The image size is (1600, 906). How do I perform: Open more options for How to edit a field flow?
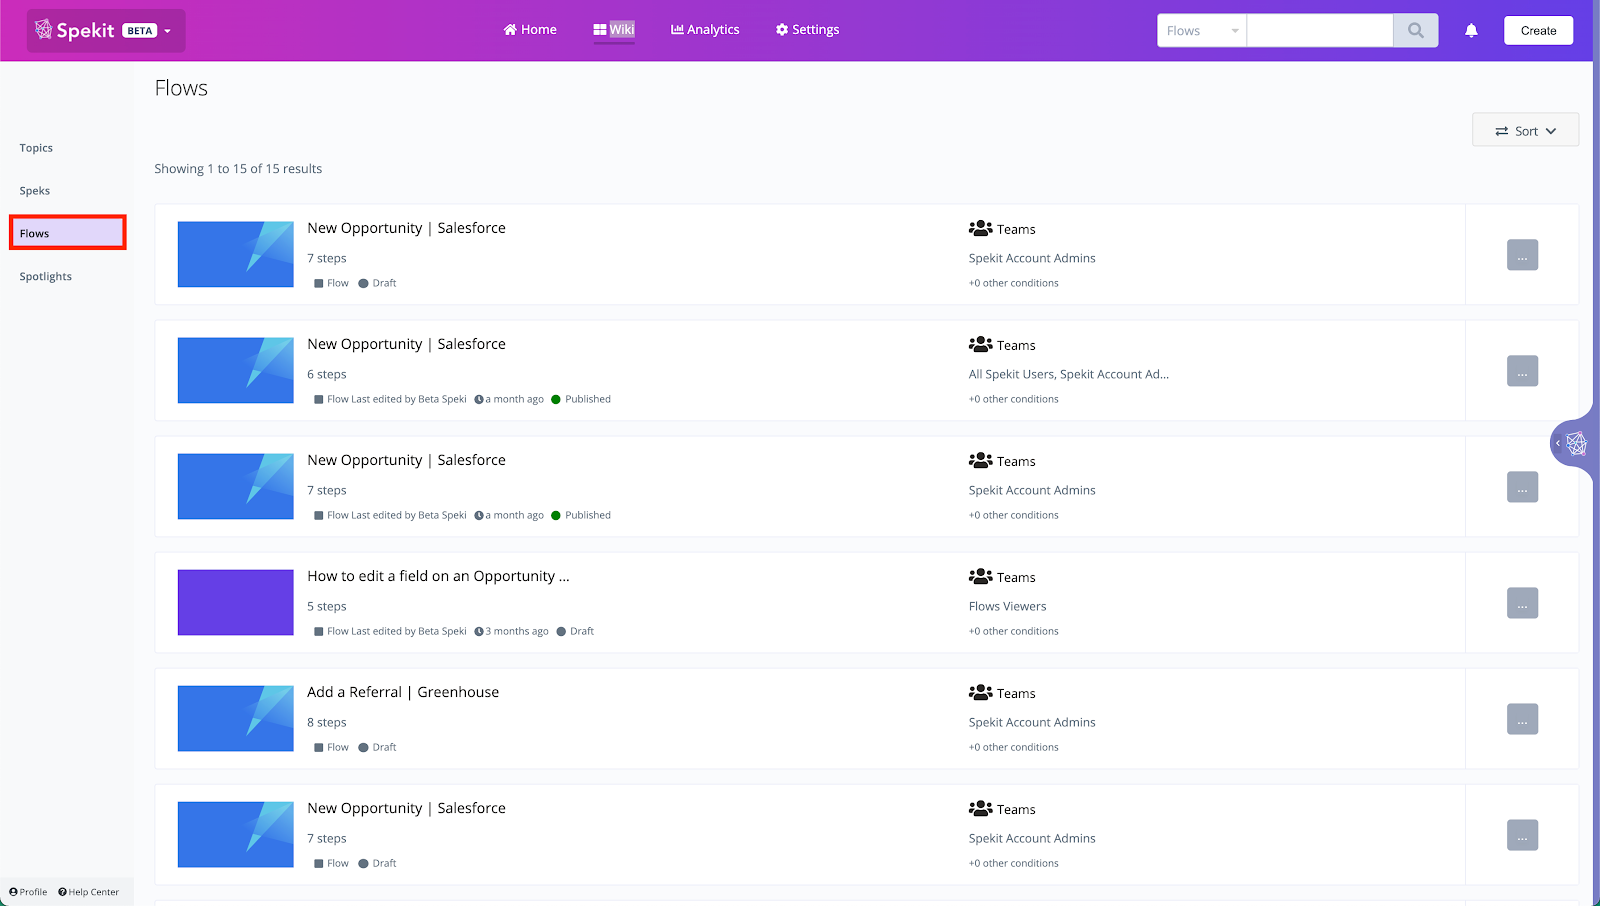pos(1522,603)
